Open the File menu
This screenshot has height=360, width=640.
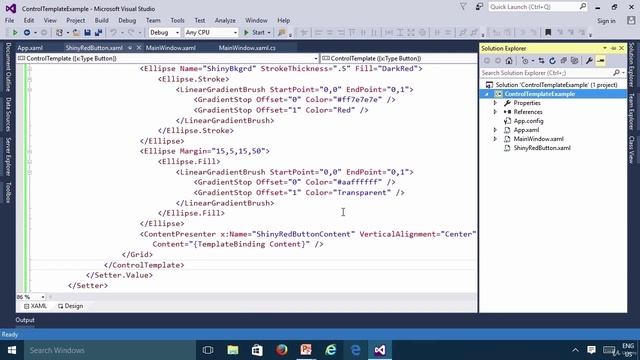(x=9, y=20)
